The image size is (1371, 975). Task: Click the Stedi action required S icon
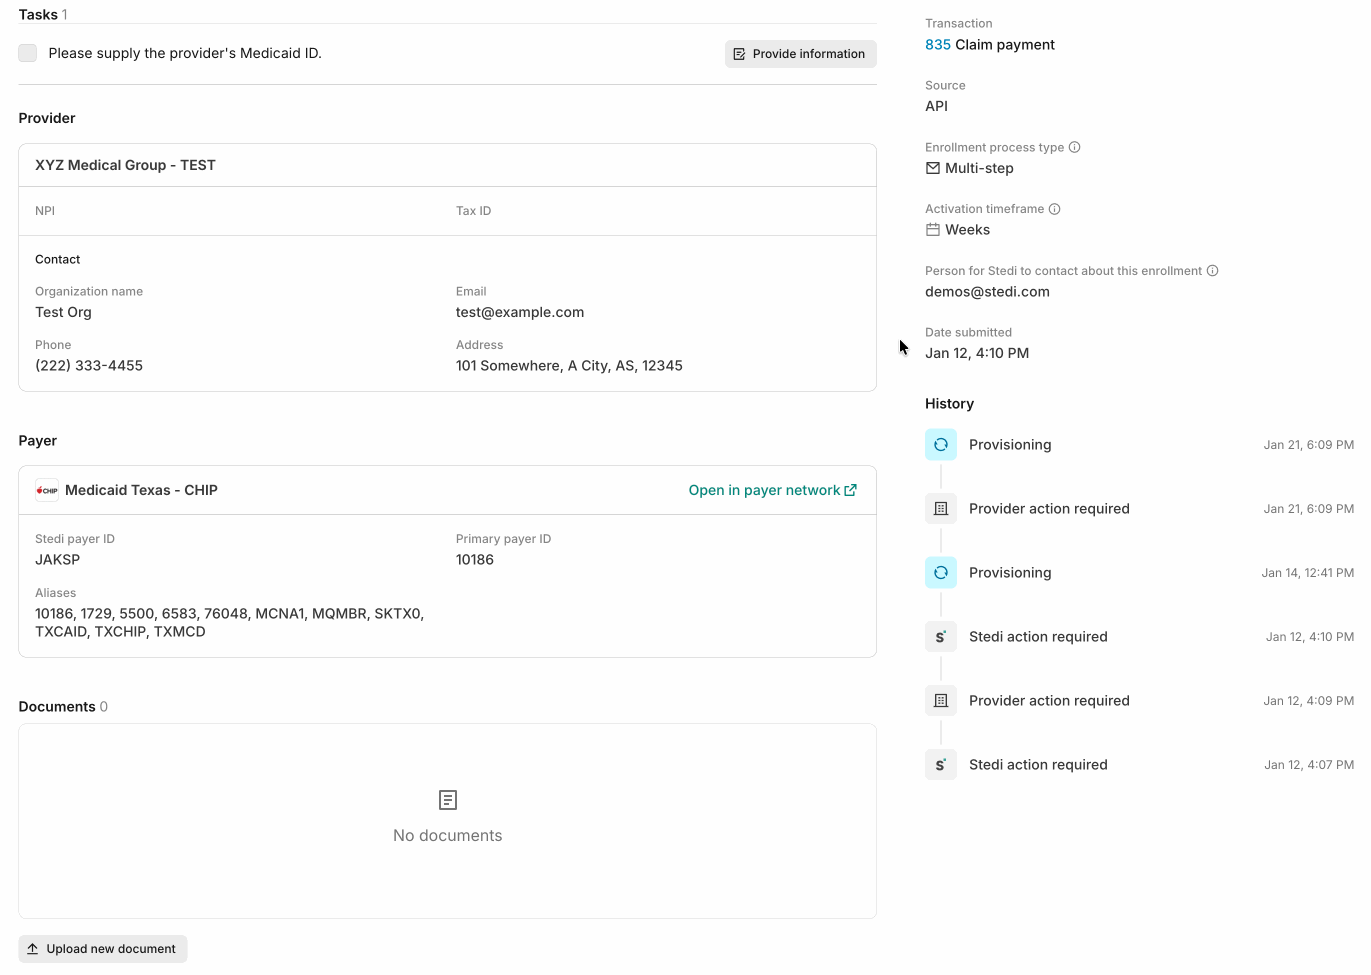940,636
